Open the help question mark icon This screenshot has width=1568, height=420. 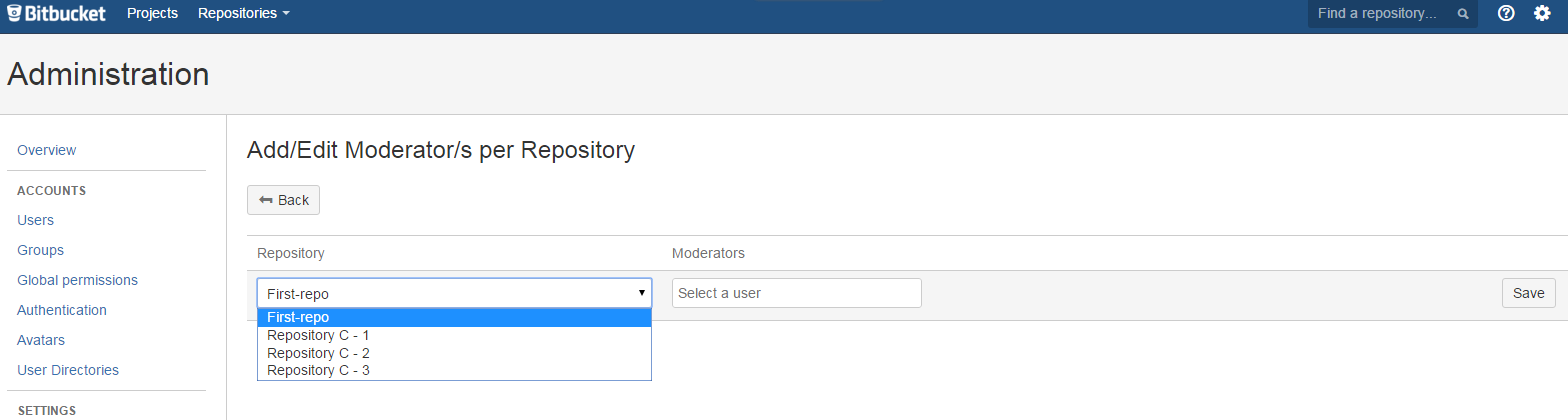pos(1506,13)
